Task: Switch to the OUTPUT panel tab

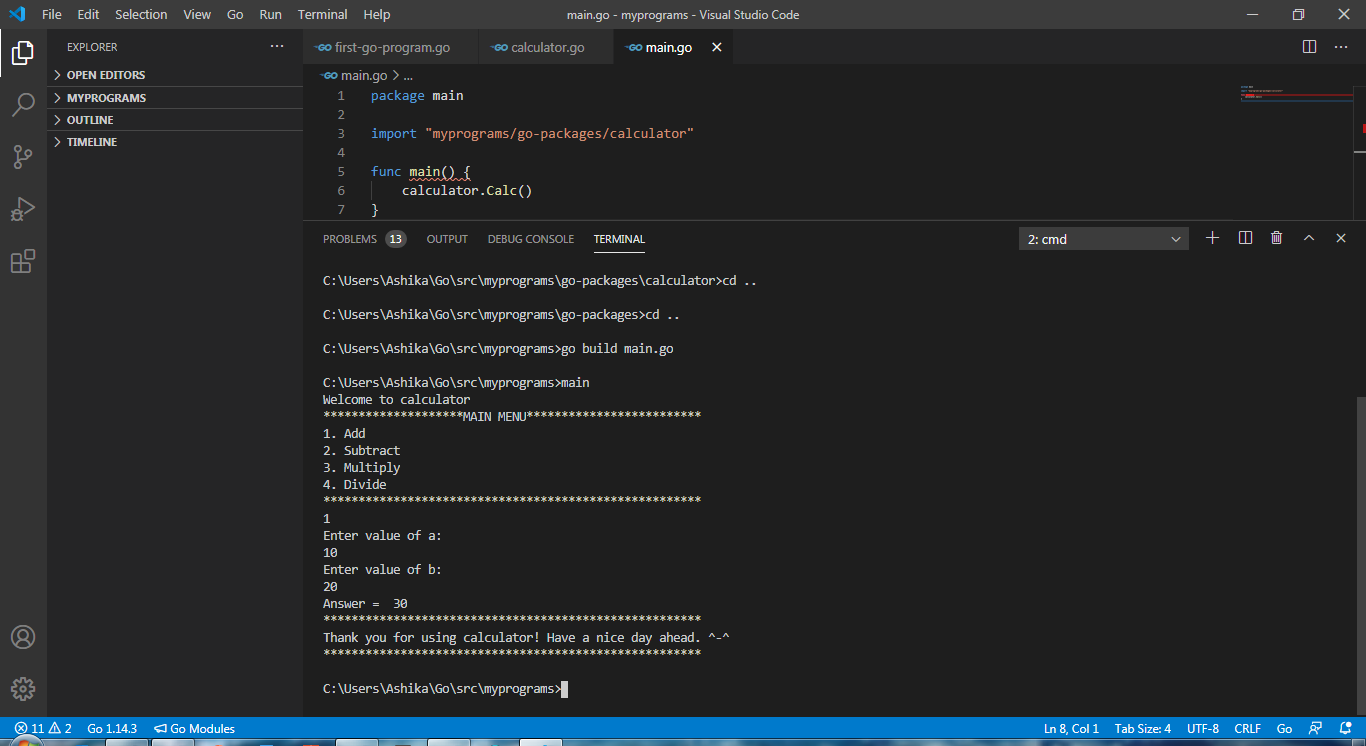Action: 447,239
